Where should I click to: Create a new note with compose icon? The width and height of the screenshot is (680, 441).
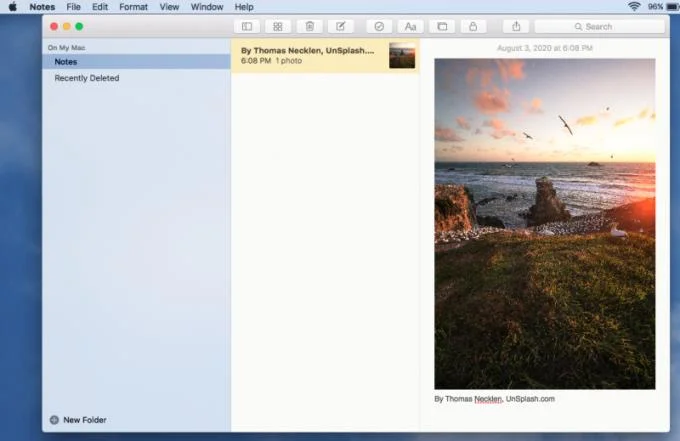pos(340,26)
